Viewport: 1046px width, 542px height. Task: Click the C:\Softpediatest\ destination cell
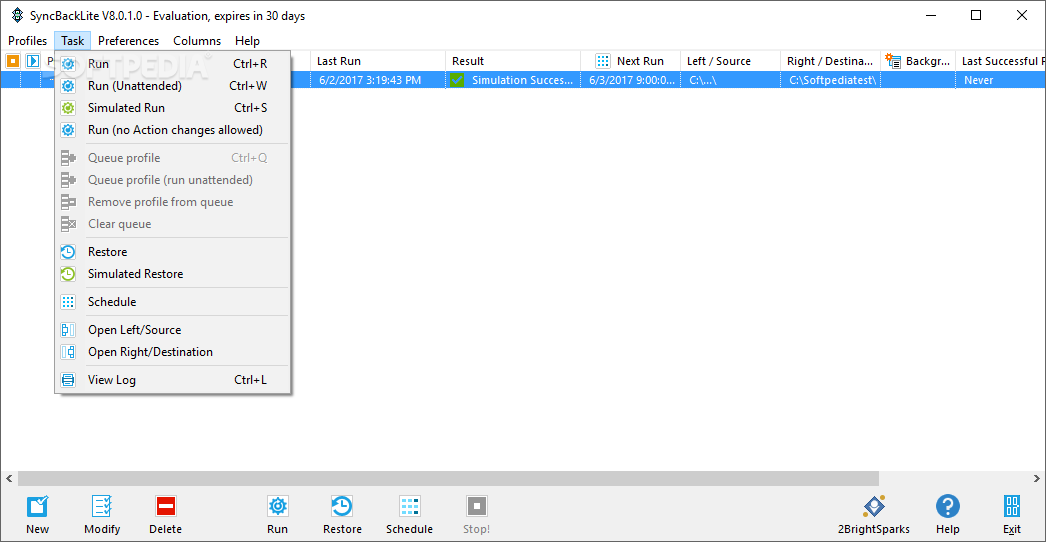pos(831,80)
